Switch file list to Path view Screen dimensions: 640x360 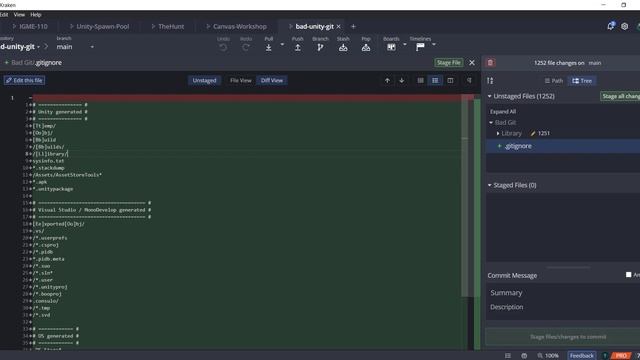tap(553, 81)
